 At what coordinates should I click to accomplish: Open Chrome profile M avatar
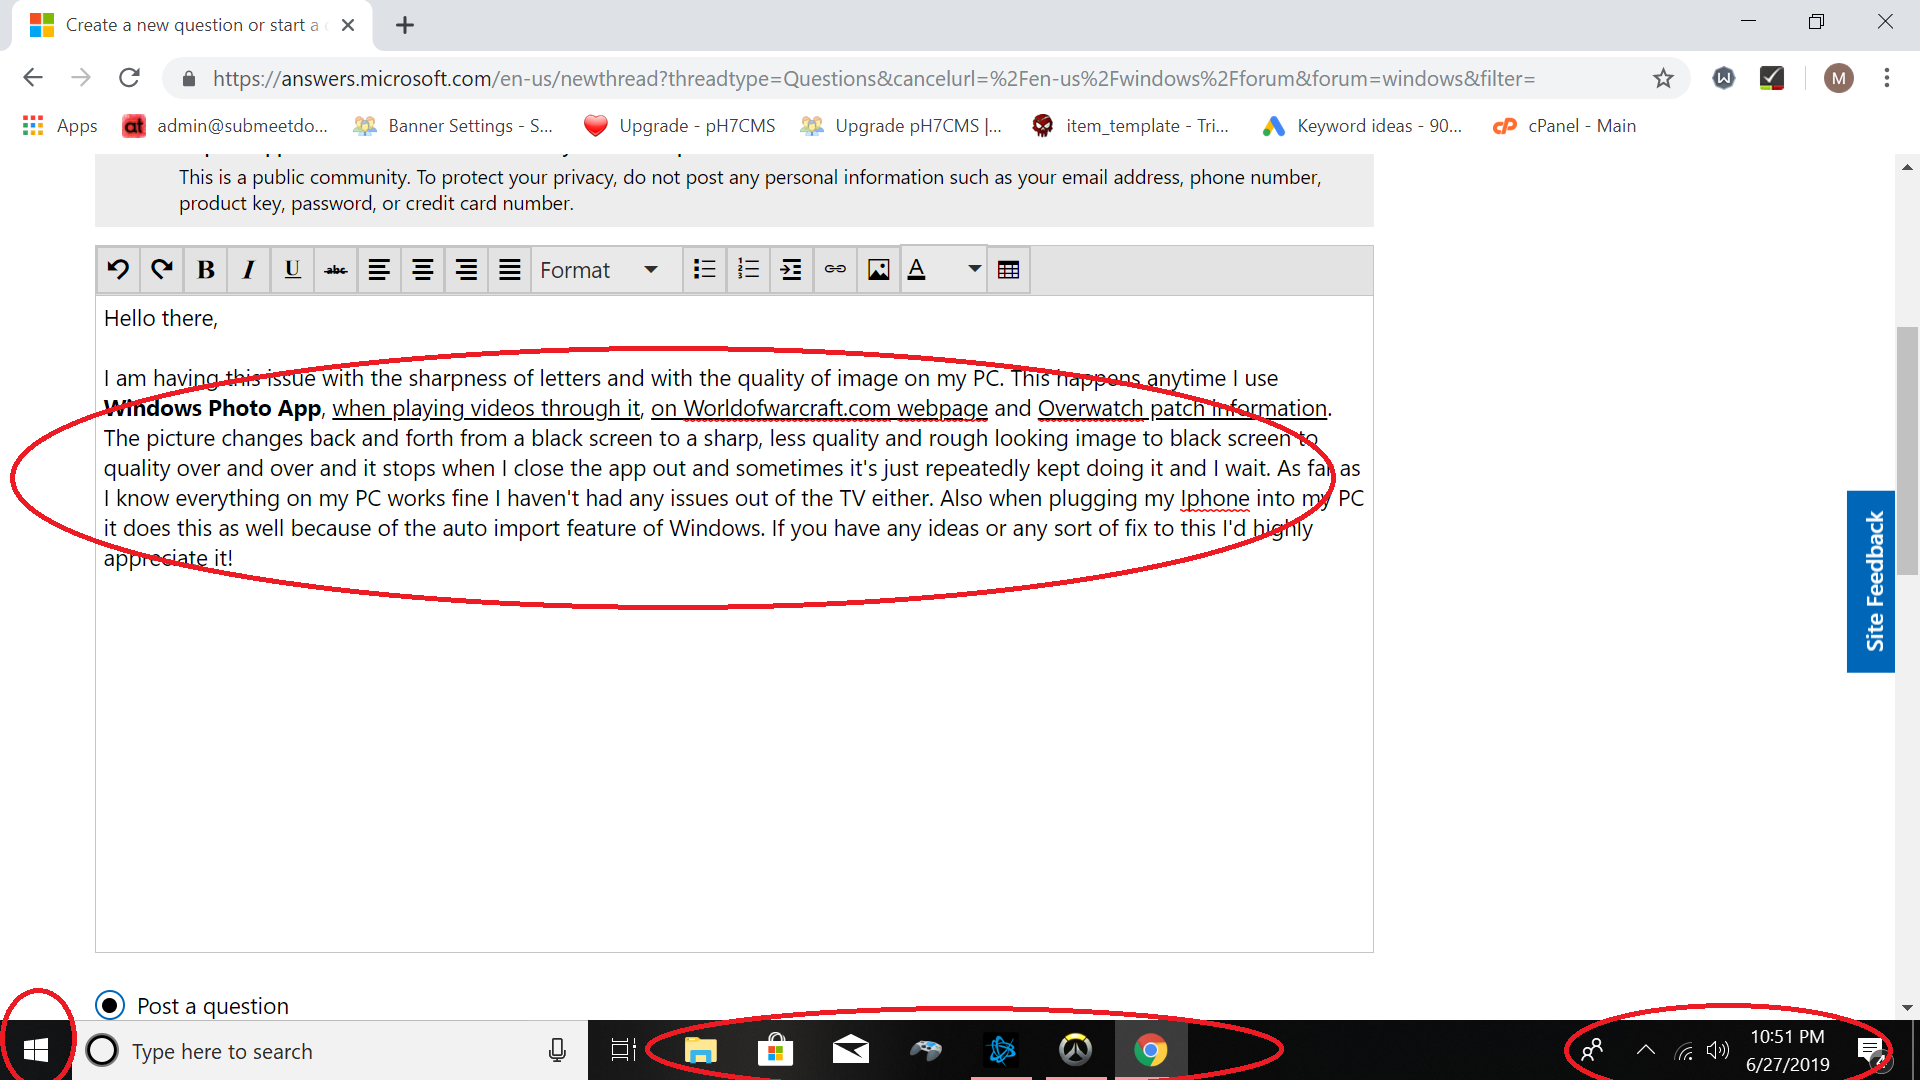(x=1838, y=78)
